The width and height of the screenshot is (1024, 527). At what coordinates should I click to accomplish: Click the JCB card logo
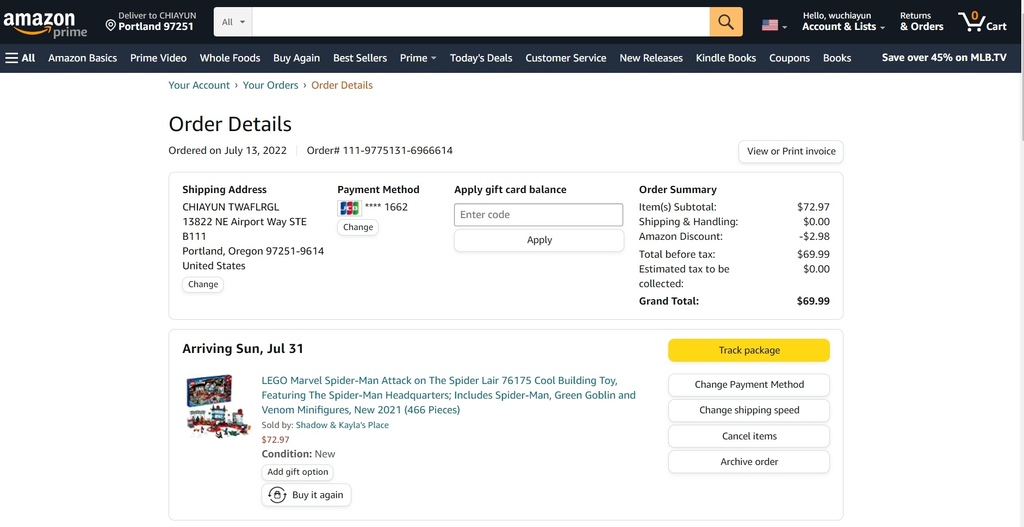tap(349, 208)
